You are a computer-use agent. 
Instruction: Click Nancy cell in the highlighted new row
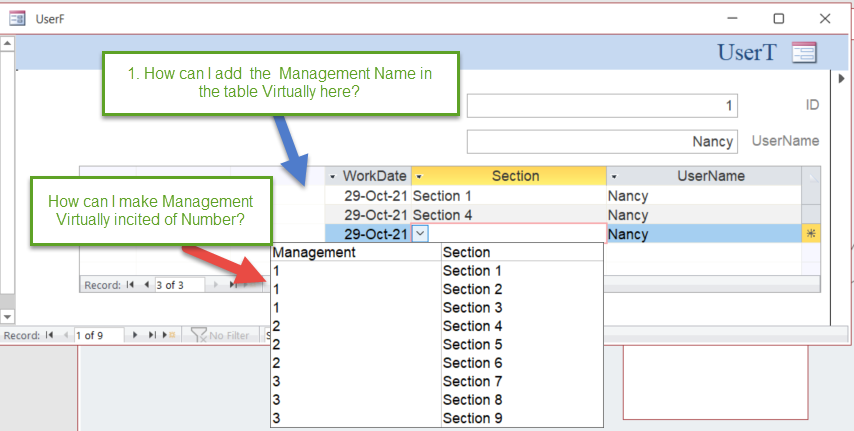[x=704, y=234]
